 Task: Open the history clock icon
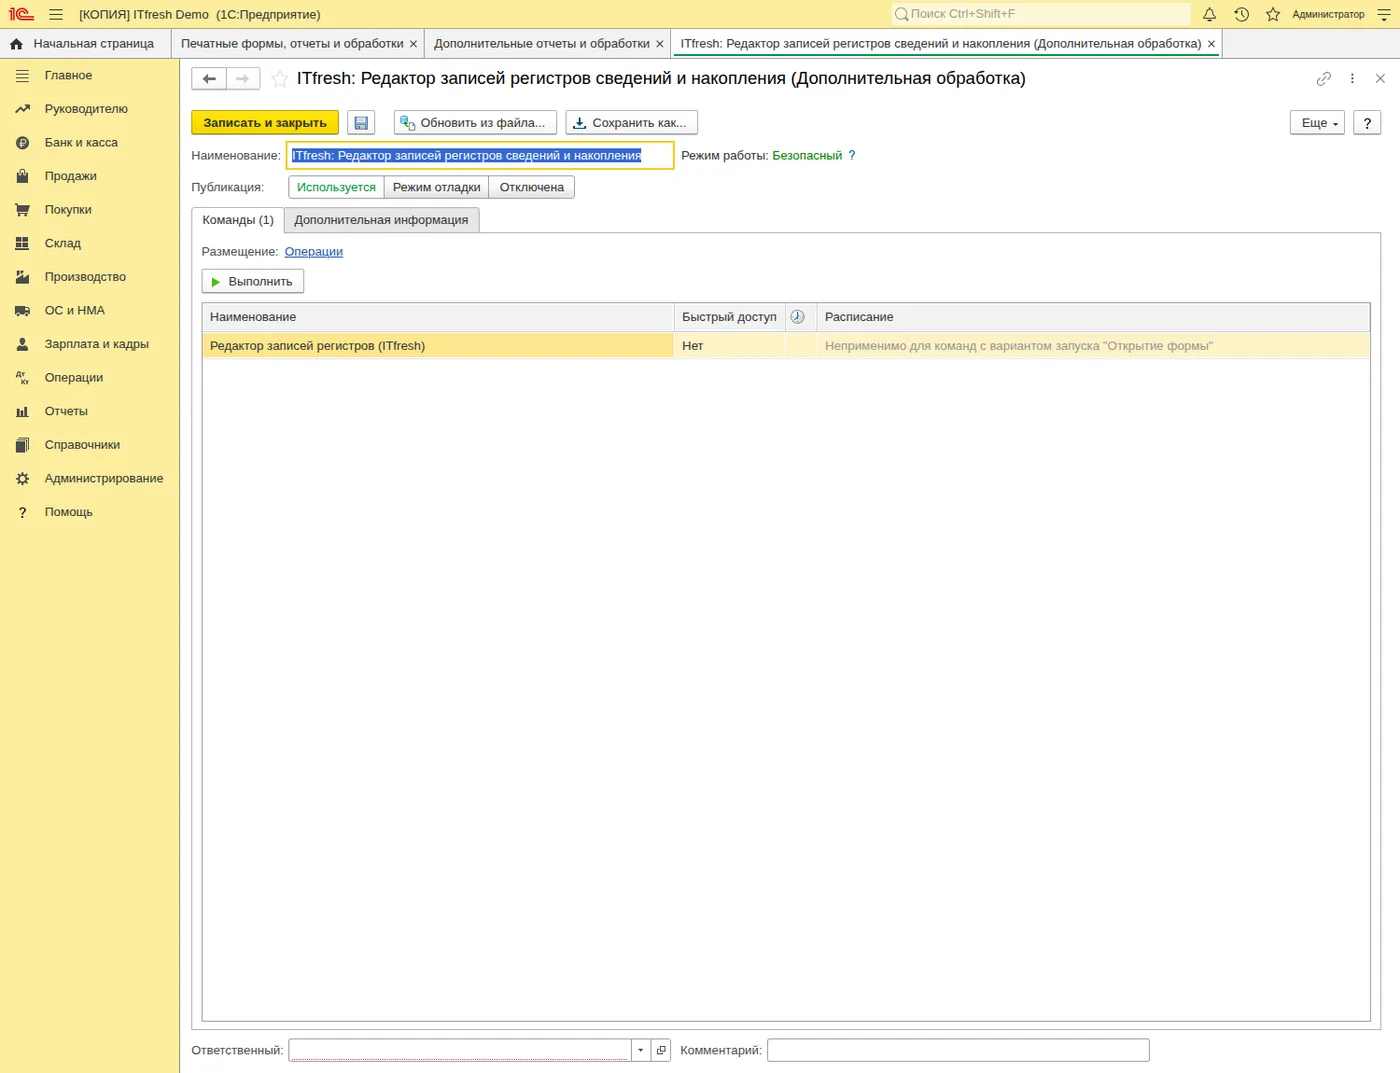click(1241, 14)
